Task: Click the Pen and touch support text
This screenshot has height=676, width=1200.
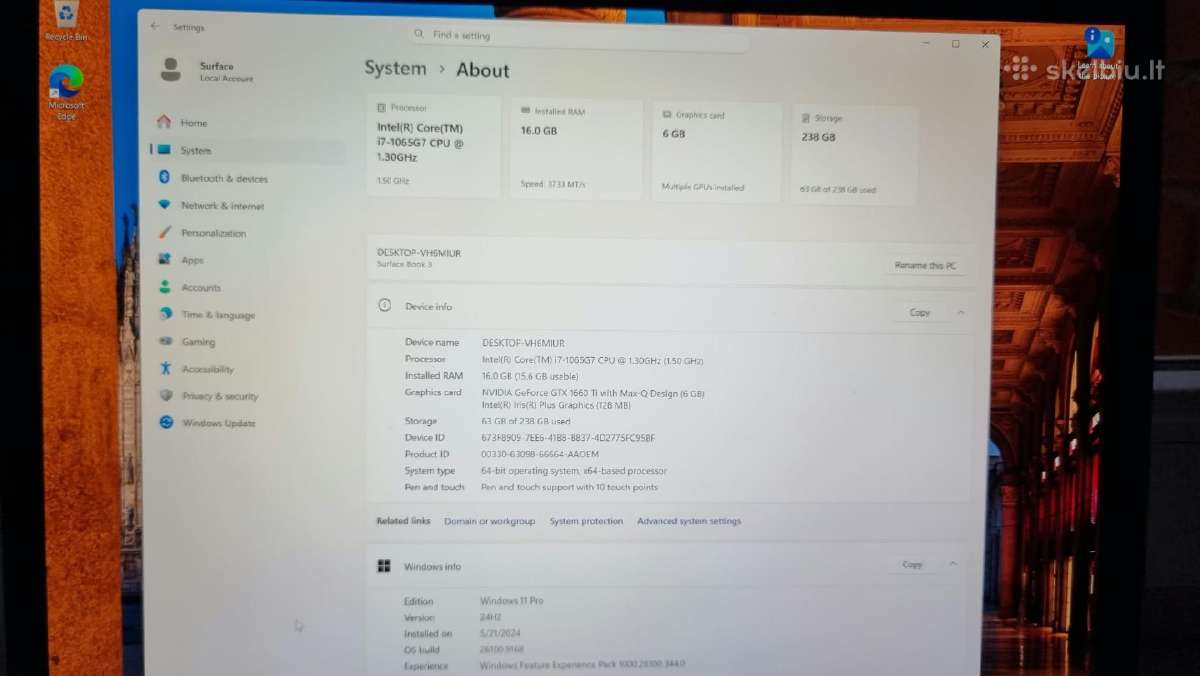Action: (x=570, y=487)
